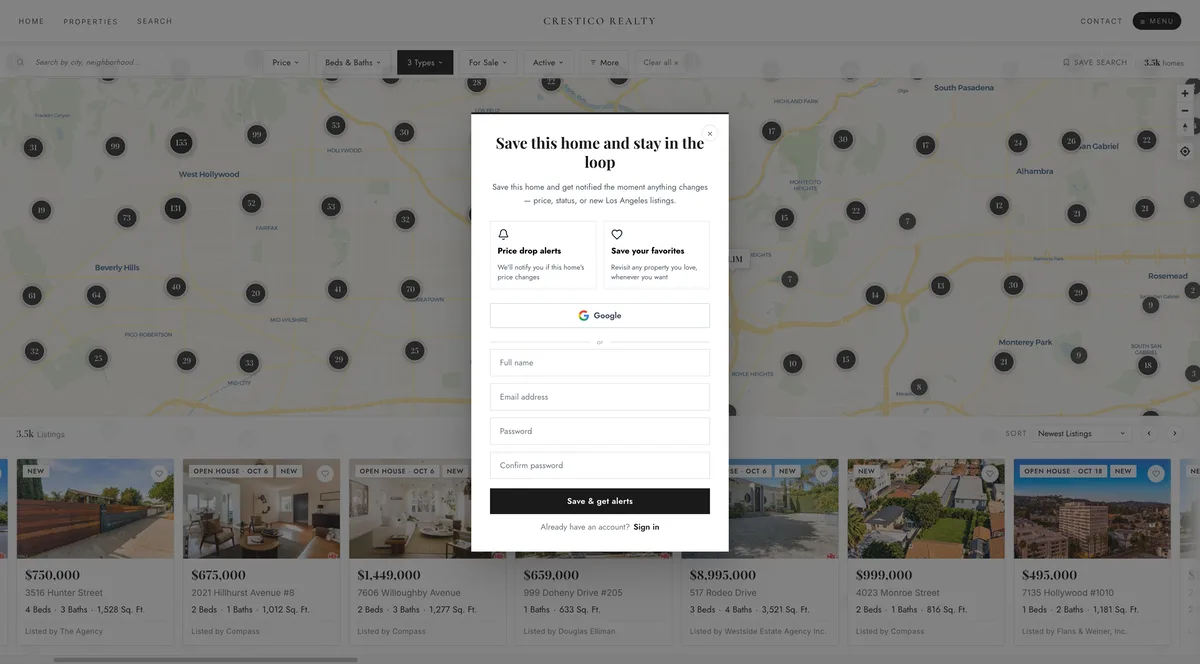This screenshot has height=664, width=1200.
Task: Focus the Full name field
Action: point(600,362)
